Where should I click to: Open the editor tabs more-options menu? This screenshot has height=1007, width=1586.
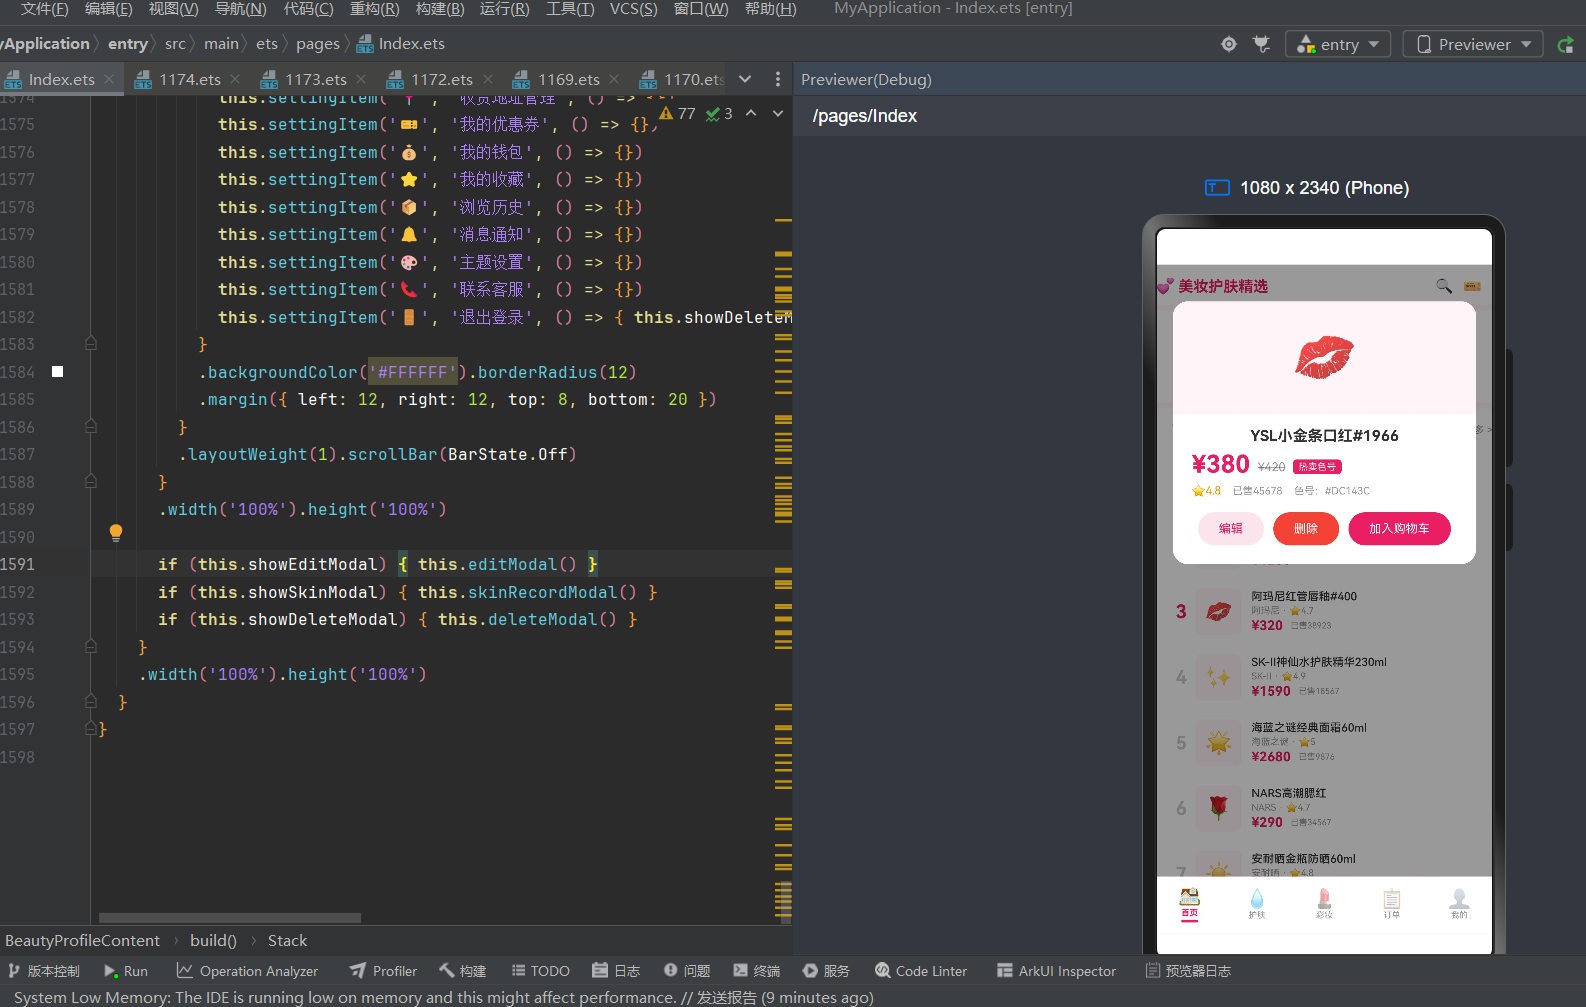pyautogui.click(x=778, y=79)
